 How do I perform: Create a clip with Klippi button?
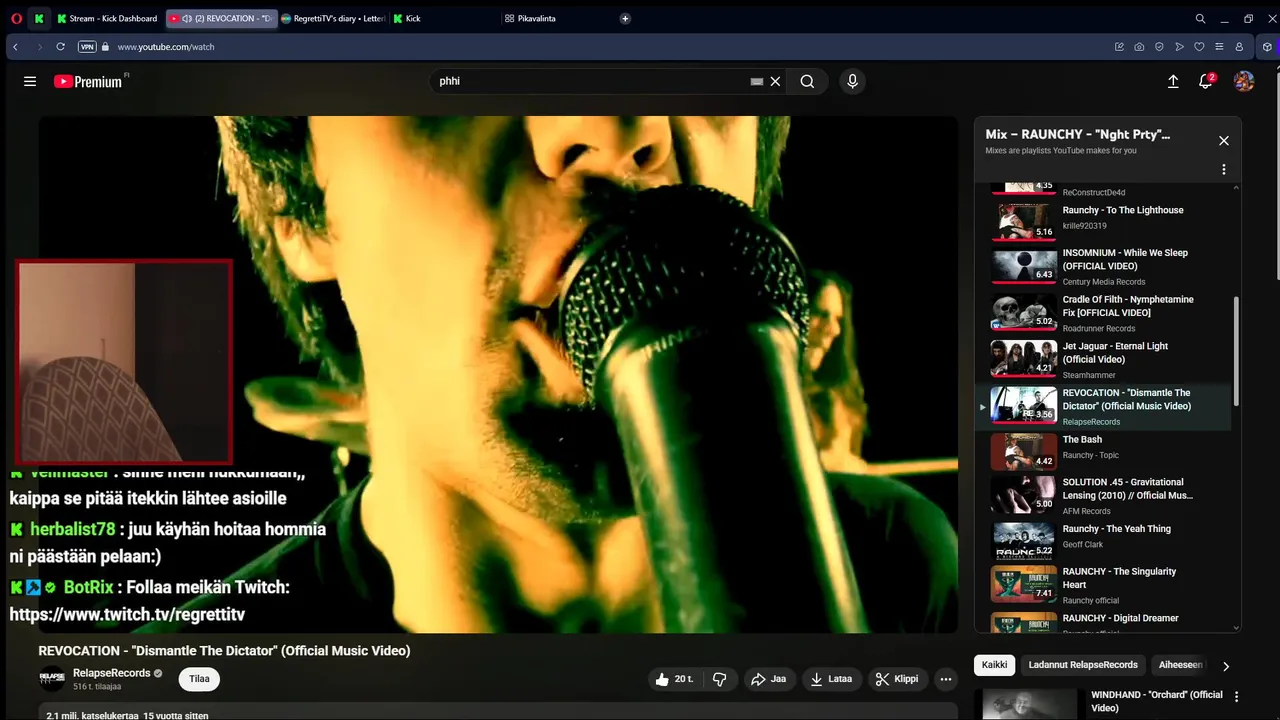(897, 679)
